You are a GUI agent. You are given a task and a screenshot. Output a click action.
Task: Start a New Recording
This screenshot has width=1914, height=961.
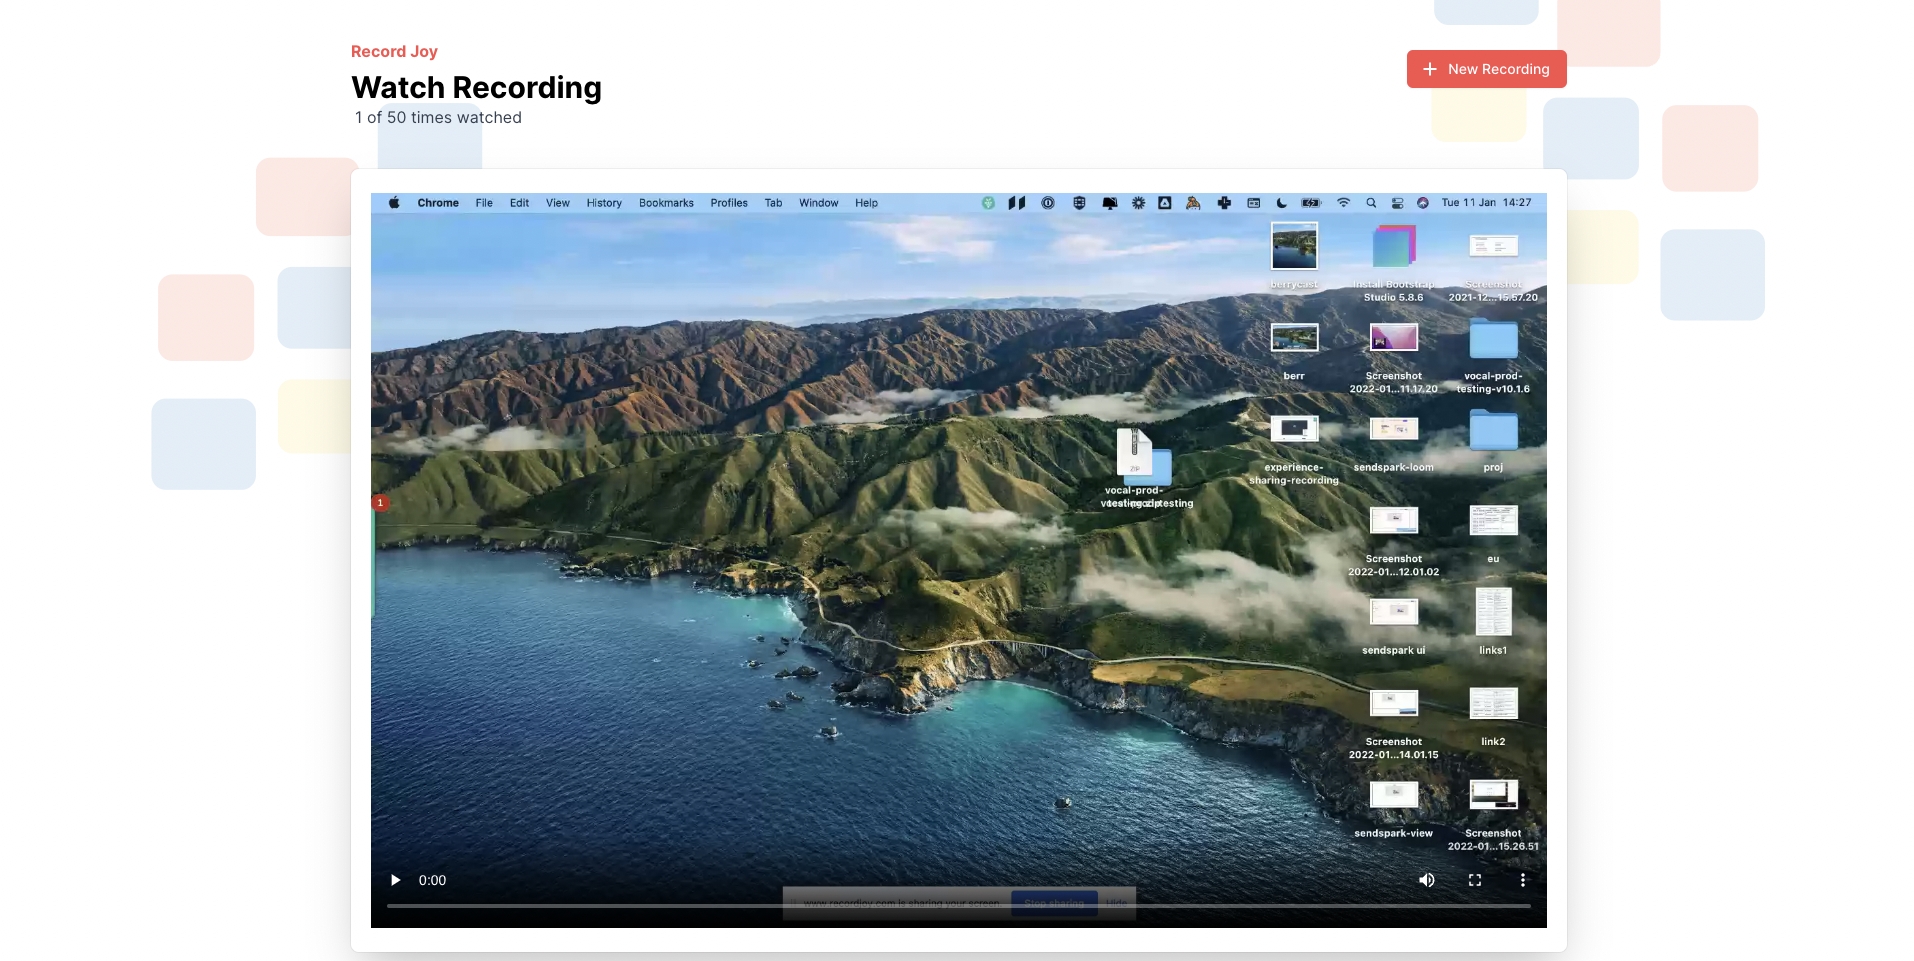coord(1486,69)
